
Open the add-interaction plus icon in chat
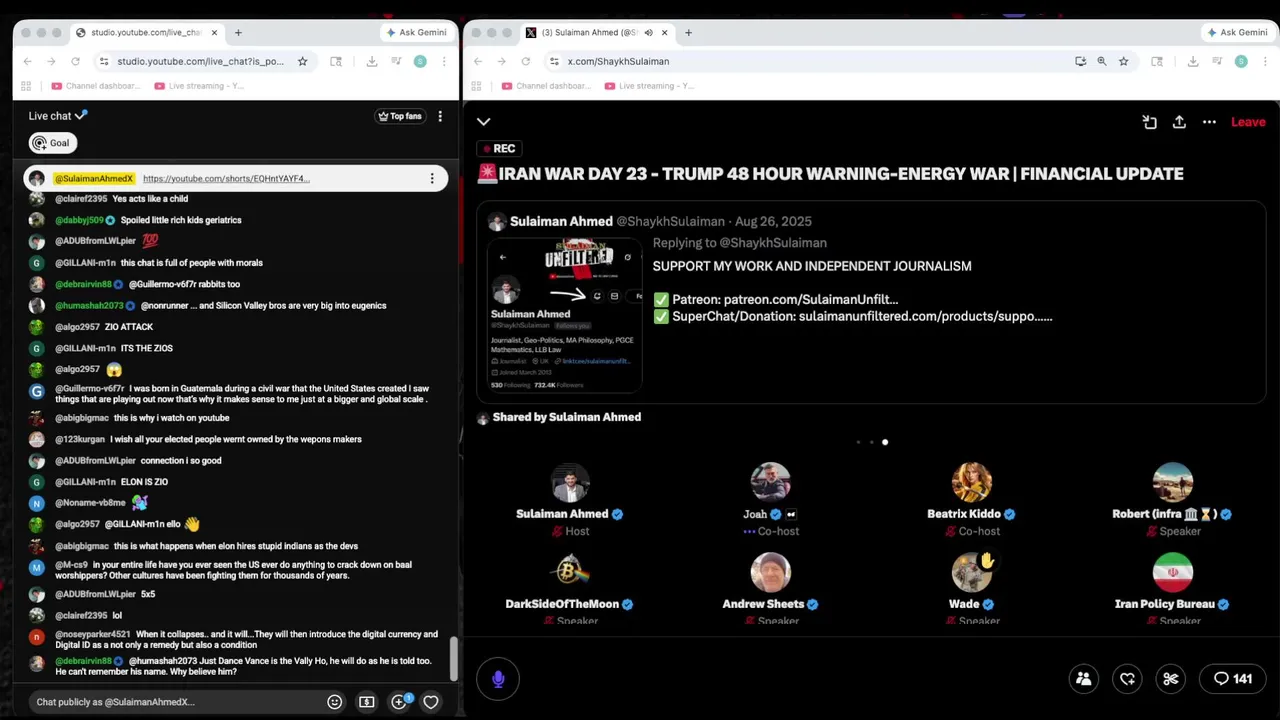click(x=399, y=702)
